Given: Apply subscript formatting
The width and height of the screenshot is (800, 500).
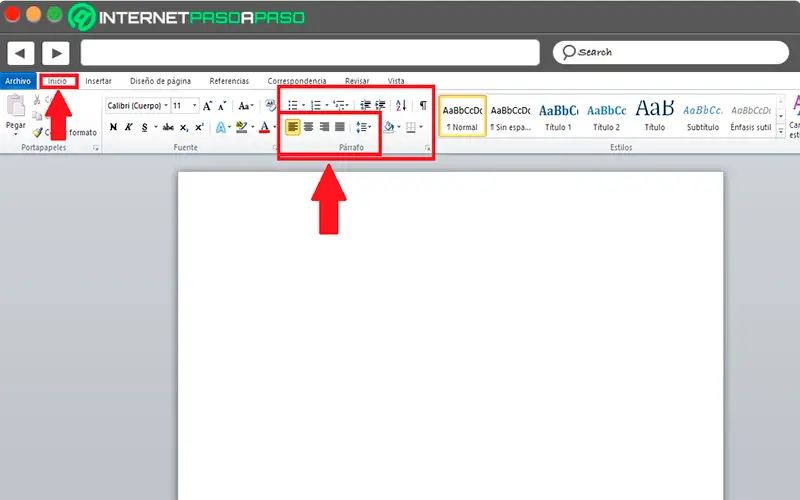Looking at the screenshot, I should coord(184,128).
